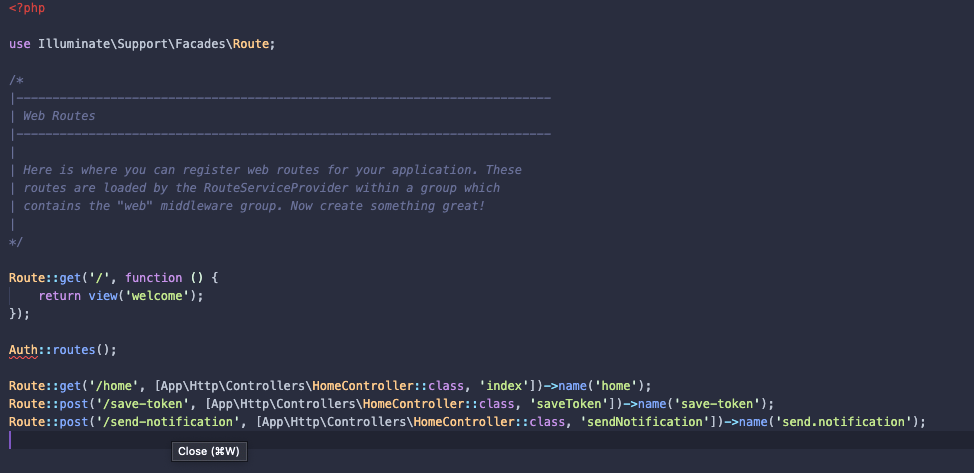Click the 'routes' method after Auth

[x=74, y=350]
